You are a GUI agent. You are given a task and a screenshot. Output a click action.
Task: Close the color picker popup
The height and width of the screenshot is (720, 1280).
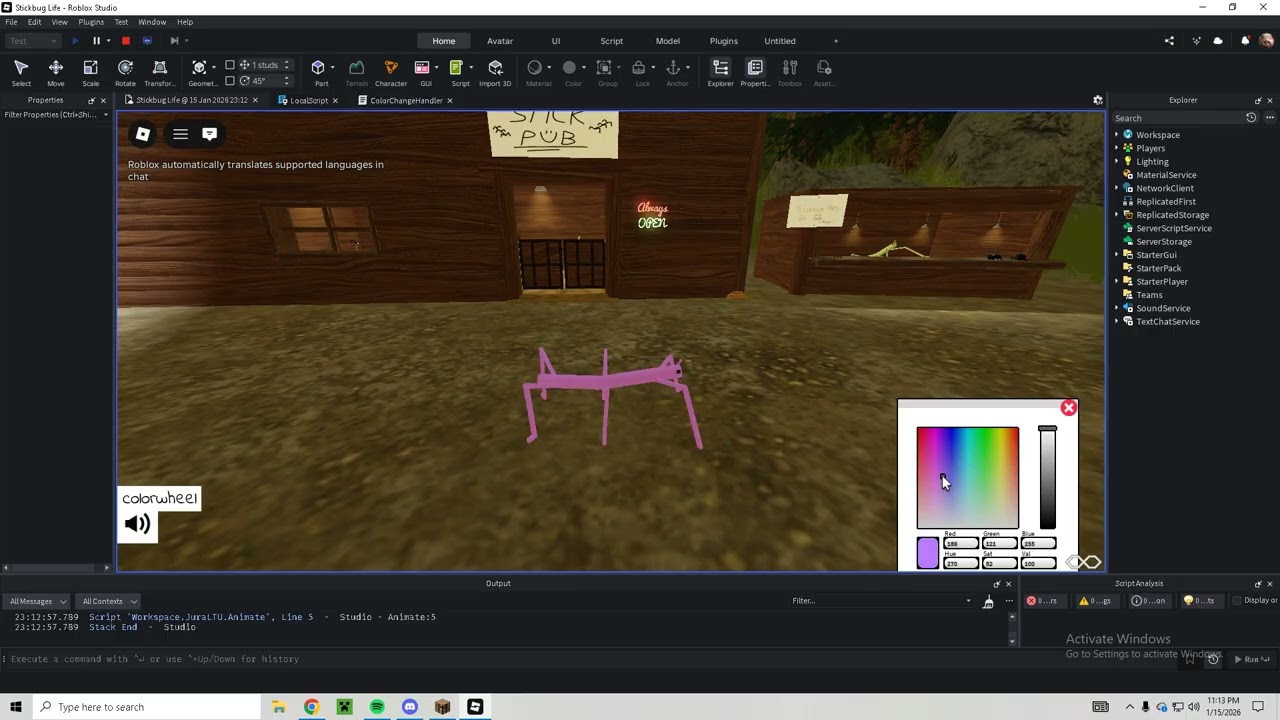[1069, 408]
